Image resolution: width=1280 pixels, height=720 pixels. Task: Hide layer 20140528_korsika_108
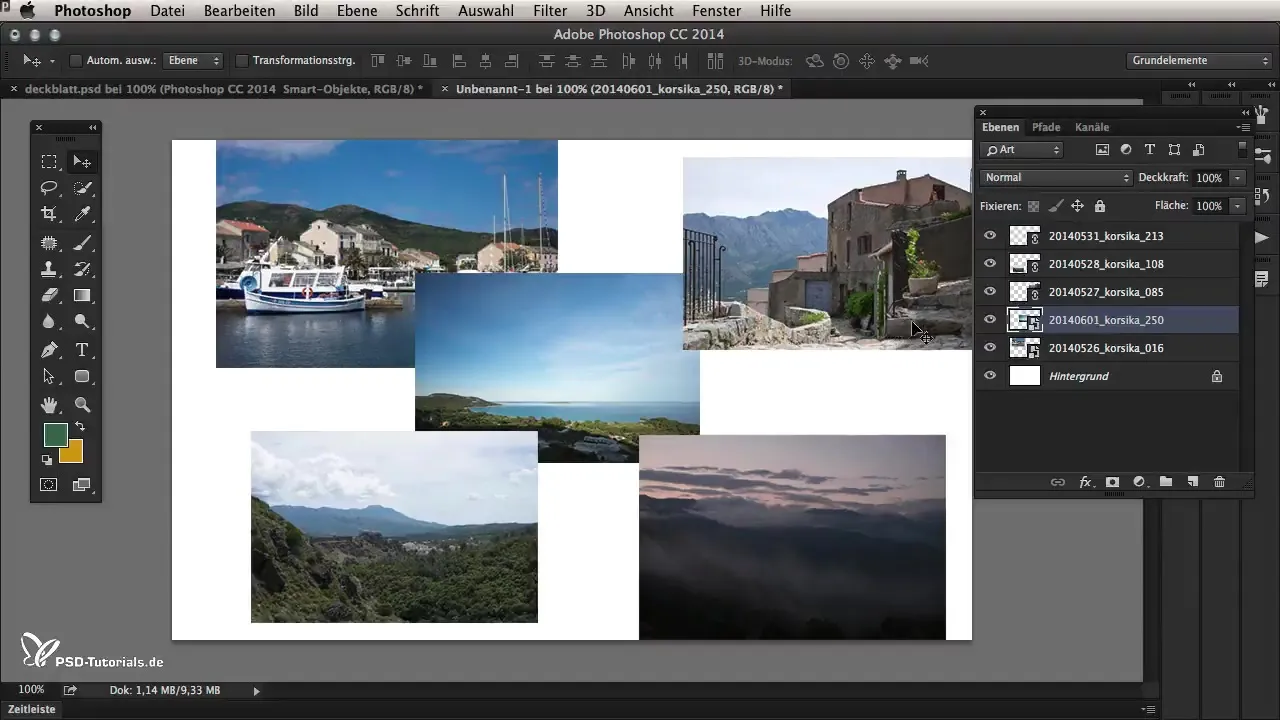[990, 264]
